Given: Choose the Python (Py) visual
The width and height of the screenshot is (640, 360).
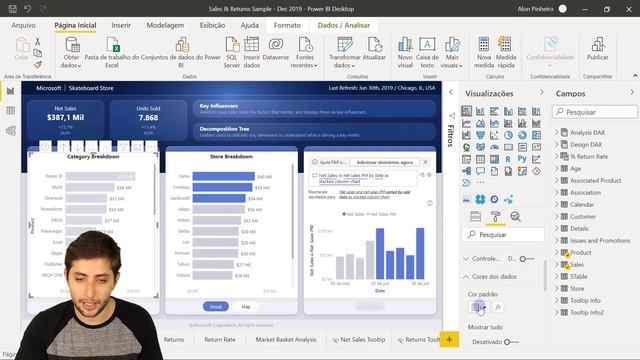Looking at the screenshot, I should click(522, 159).
